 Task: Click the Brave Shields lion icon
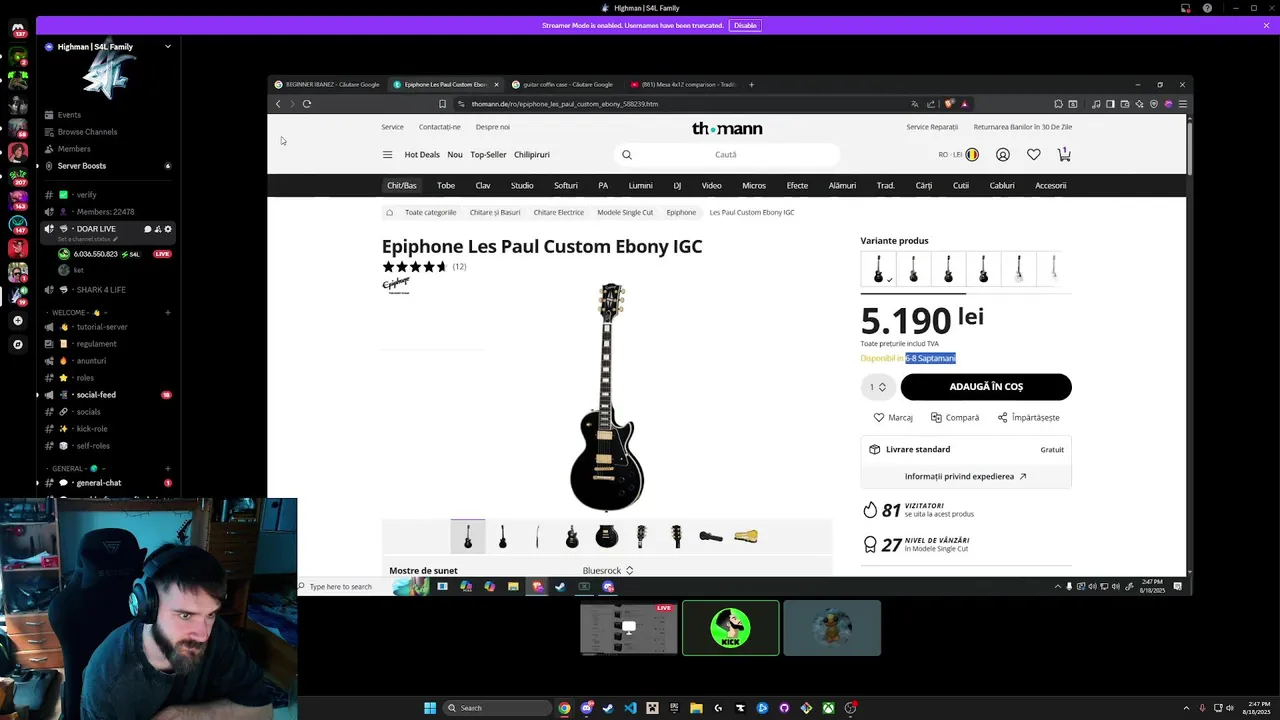[949, 104]
